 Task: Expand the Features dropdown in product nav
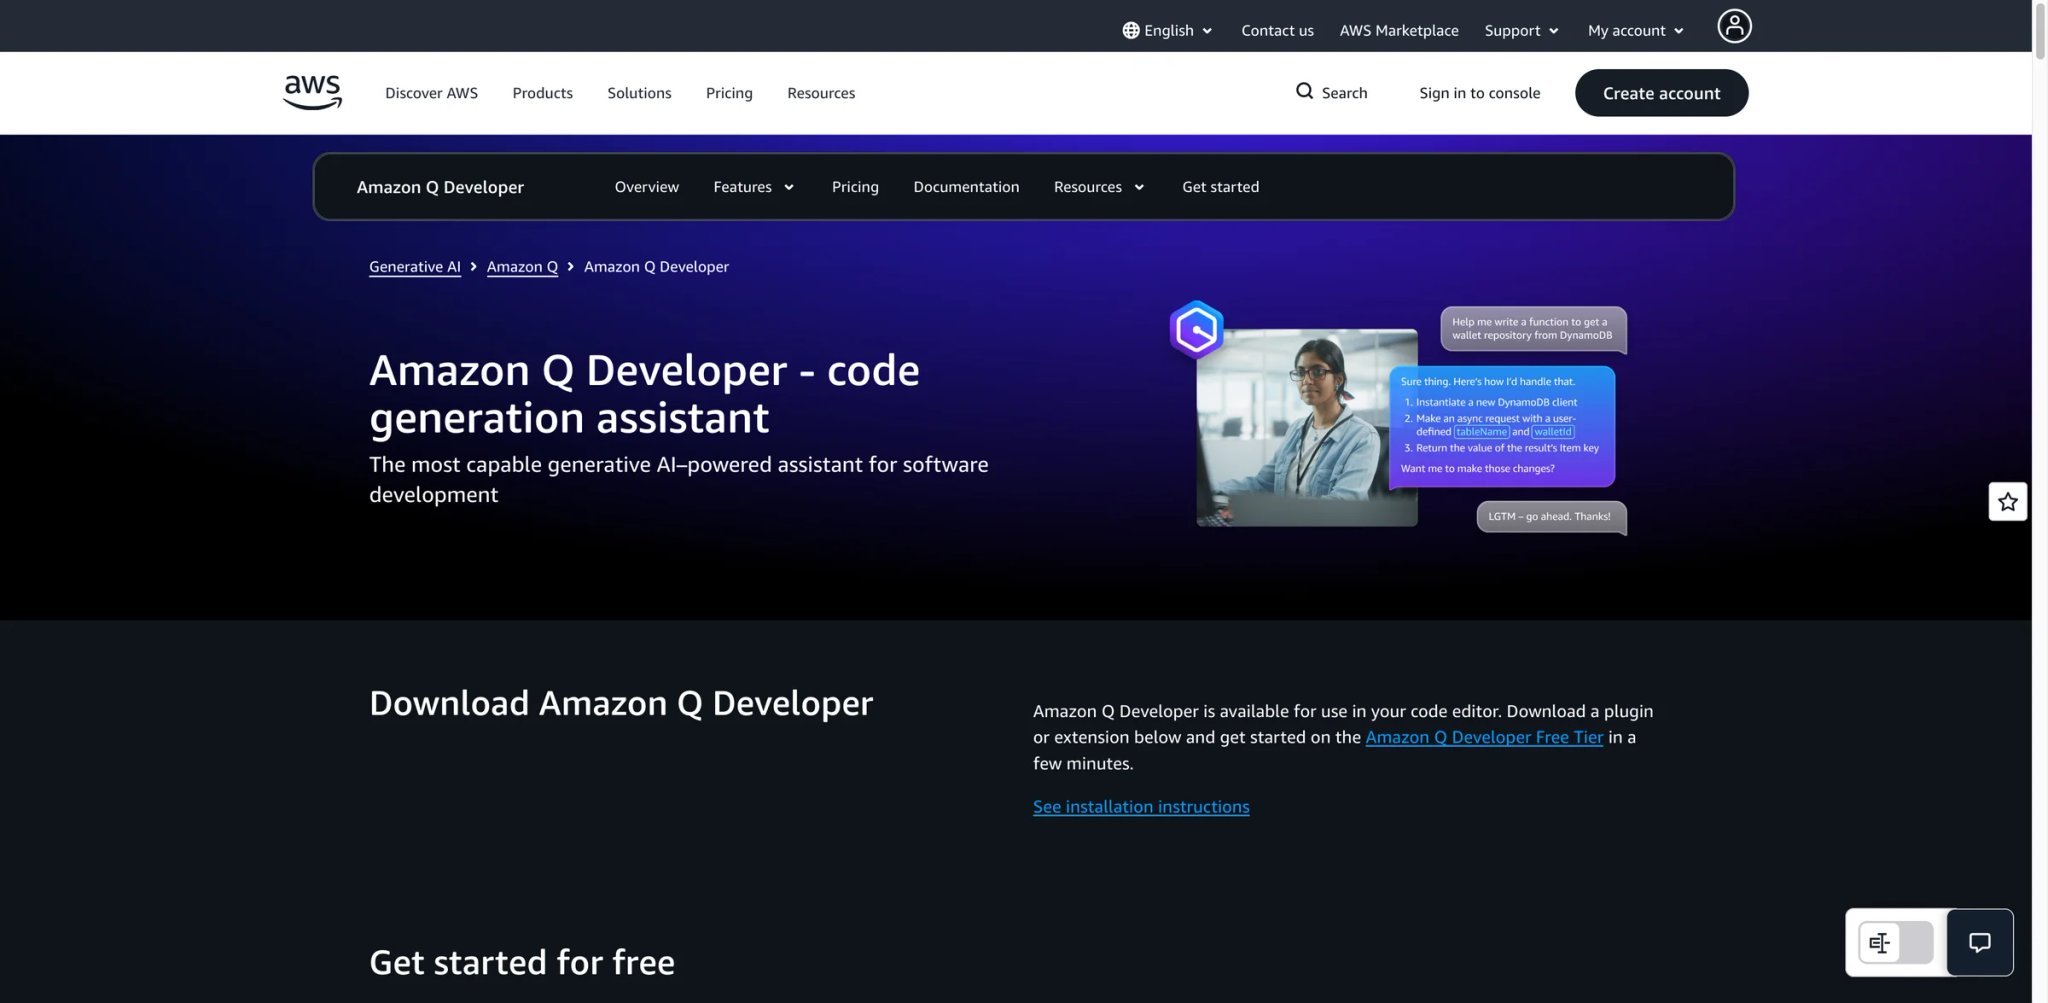click(753, 187)
